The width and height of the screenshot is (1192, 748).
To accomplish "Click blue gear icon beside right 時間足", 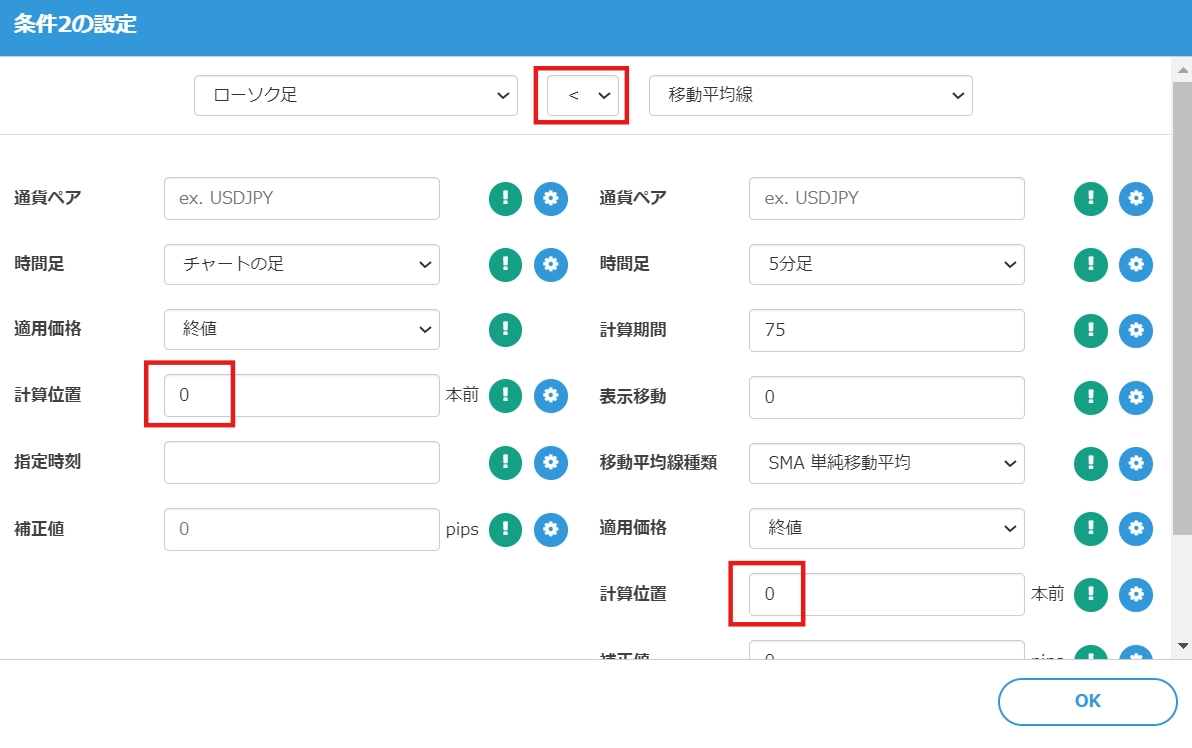I will tap(1135, 264).
